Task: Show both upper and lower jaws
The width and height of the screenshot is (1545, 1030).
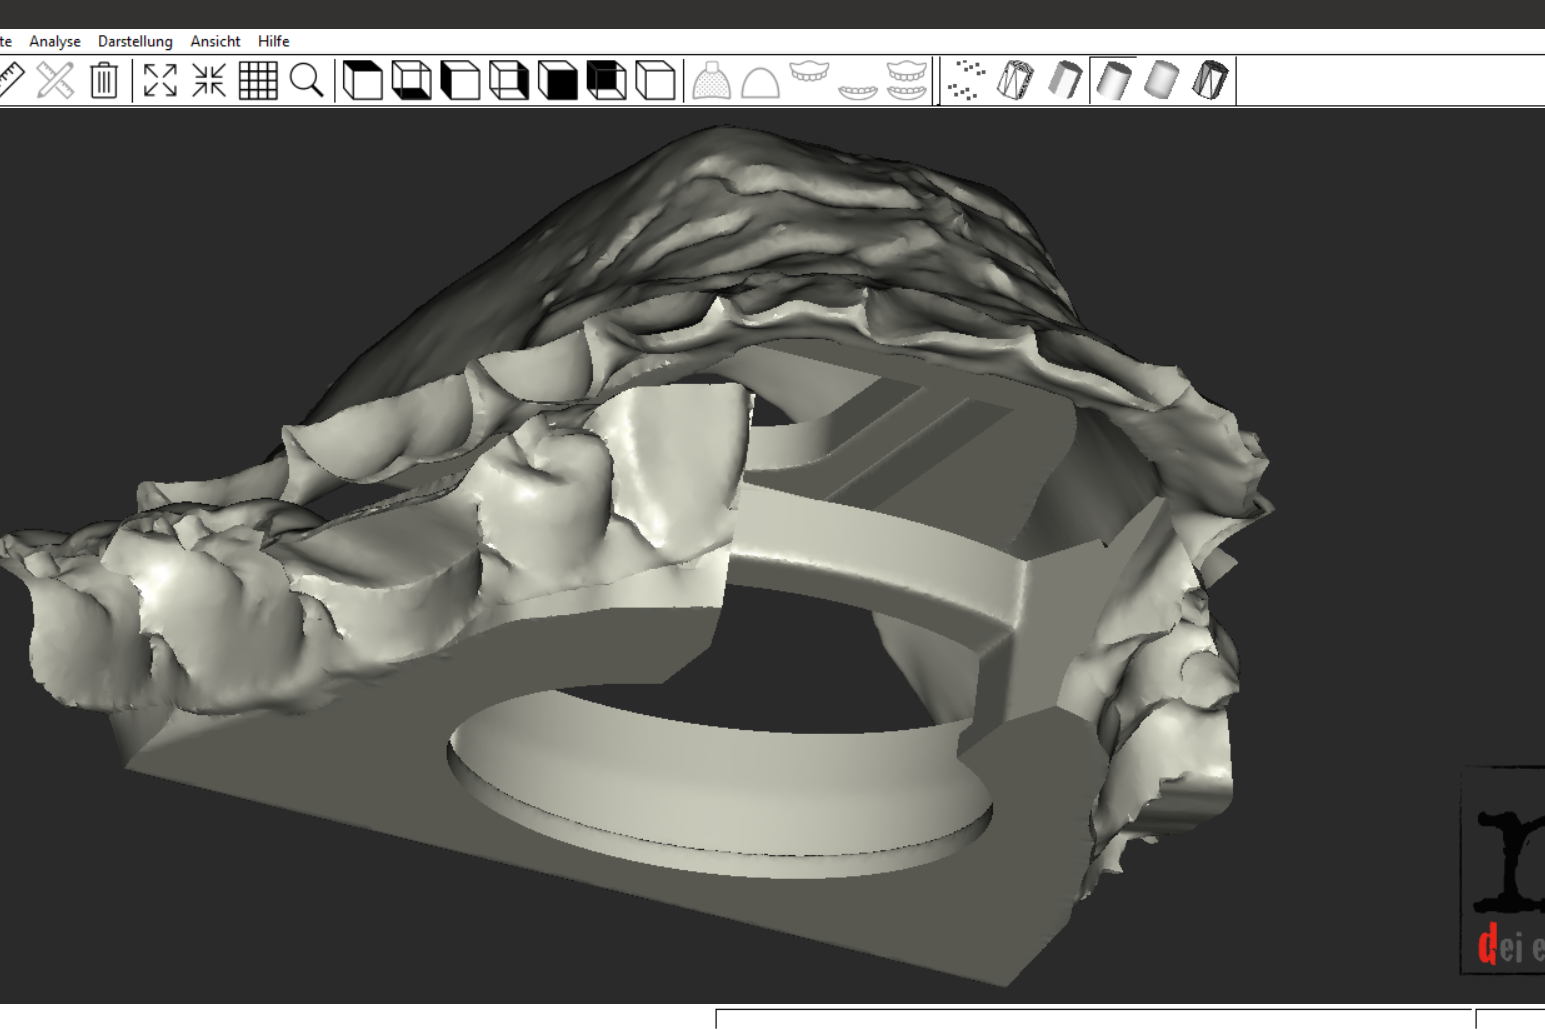Action: [906, 80]
